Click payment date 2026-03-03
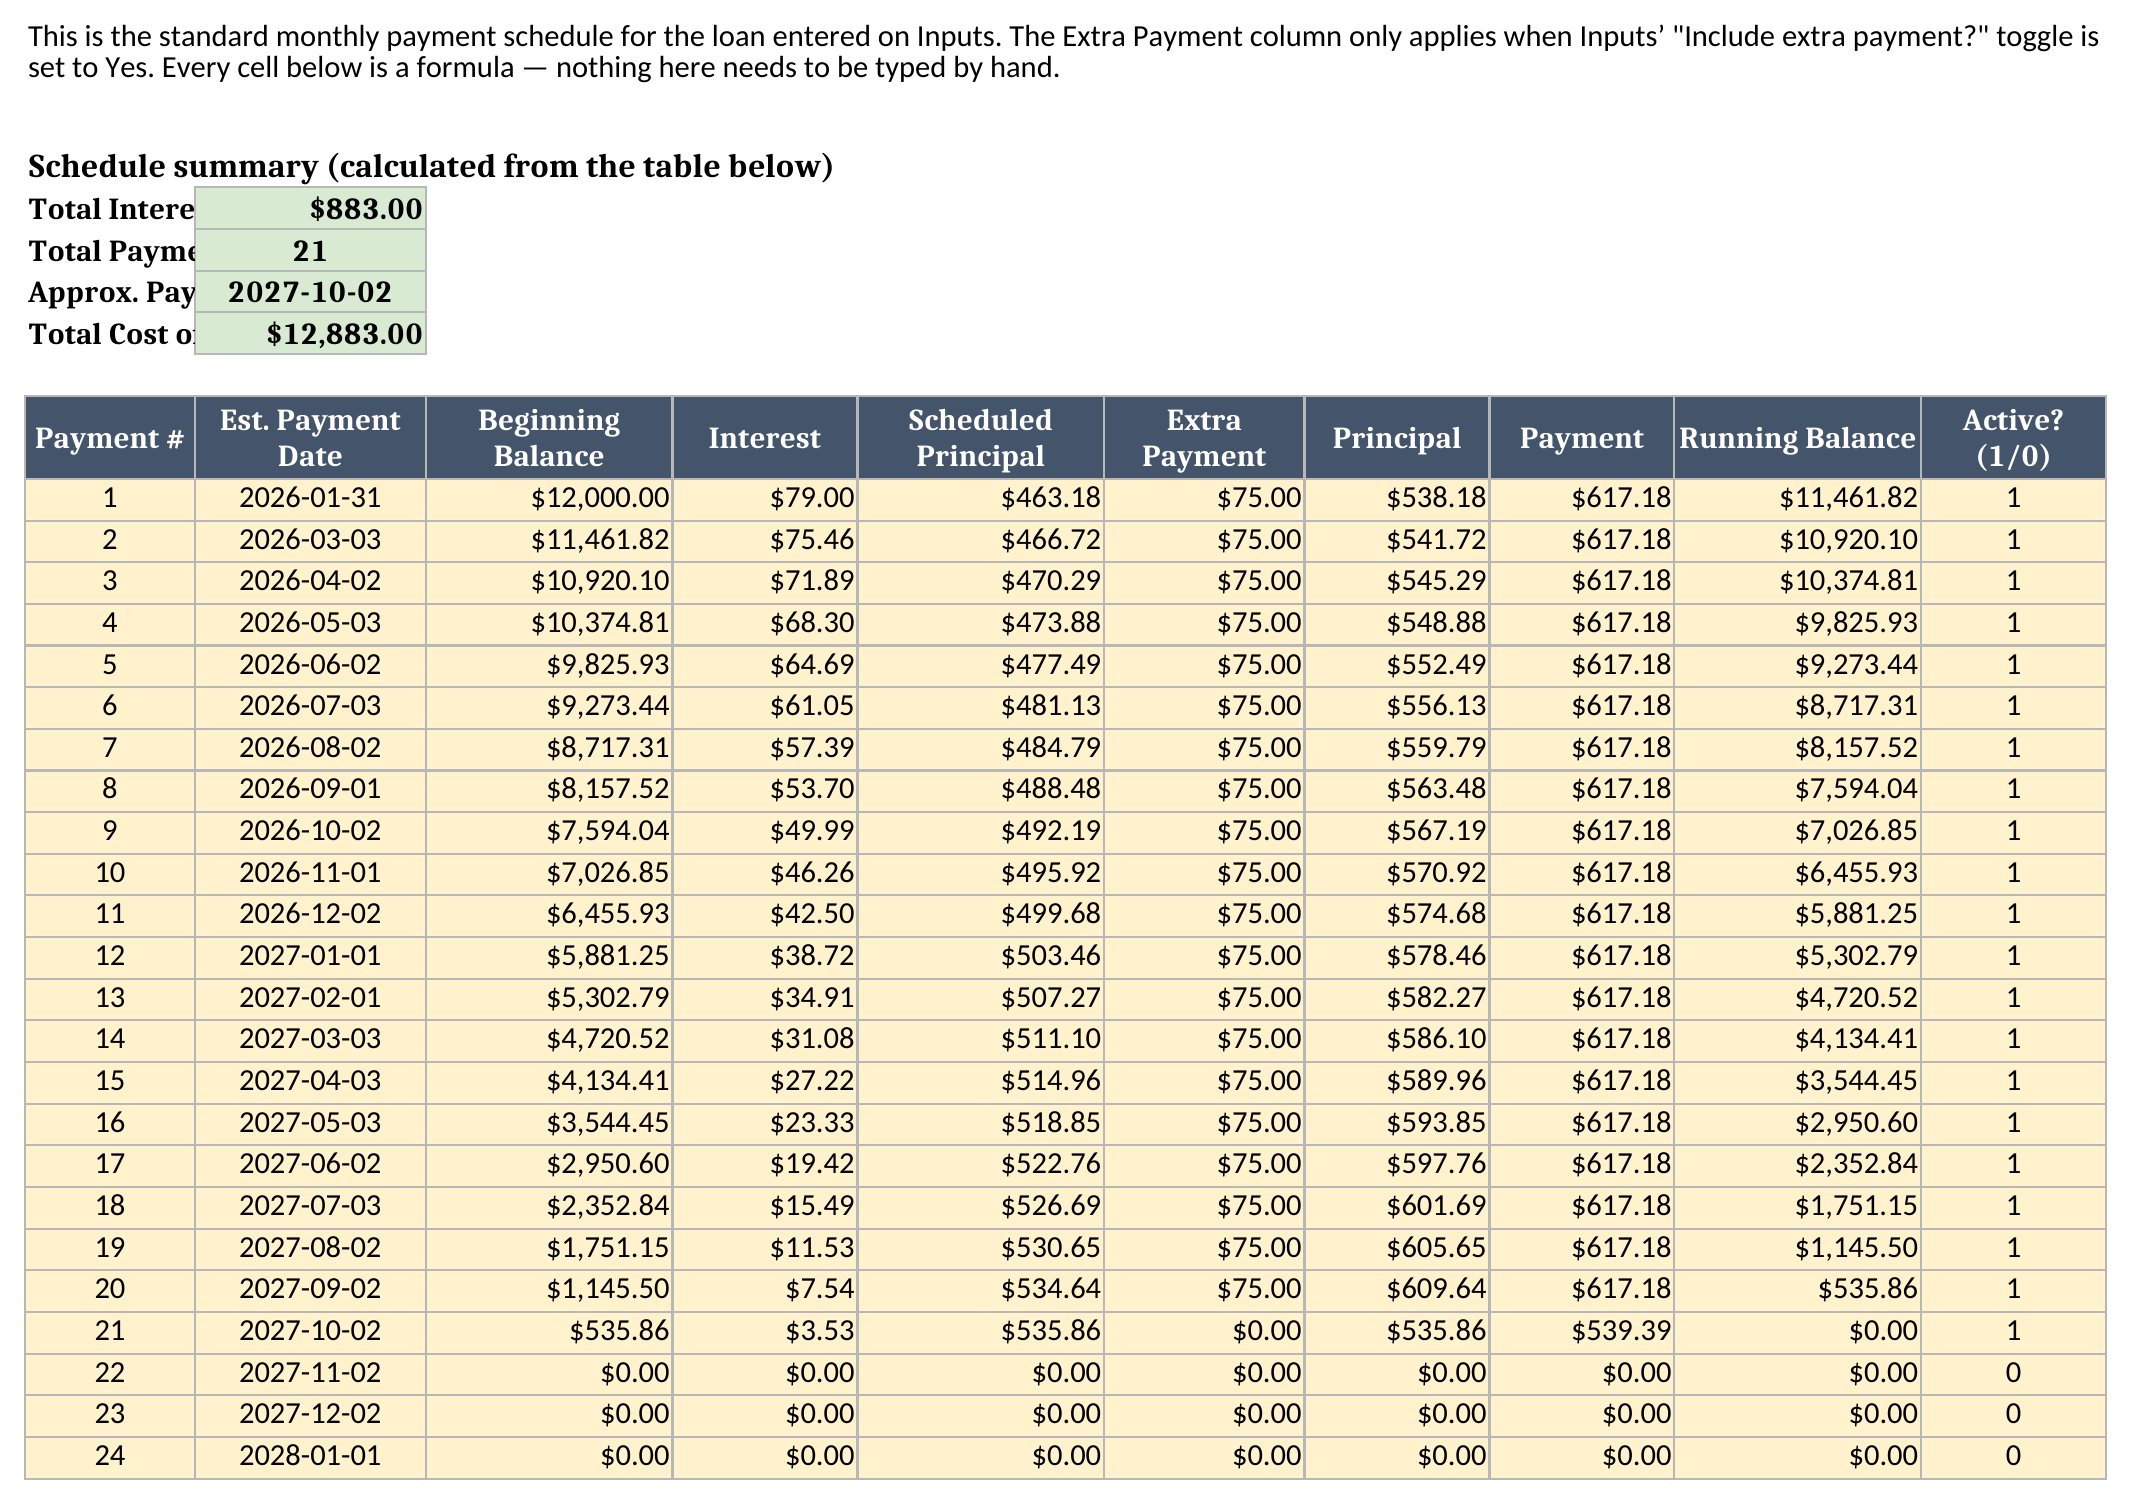The height and width of the screenshot is (1504, 2131). (310, 541)
